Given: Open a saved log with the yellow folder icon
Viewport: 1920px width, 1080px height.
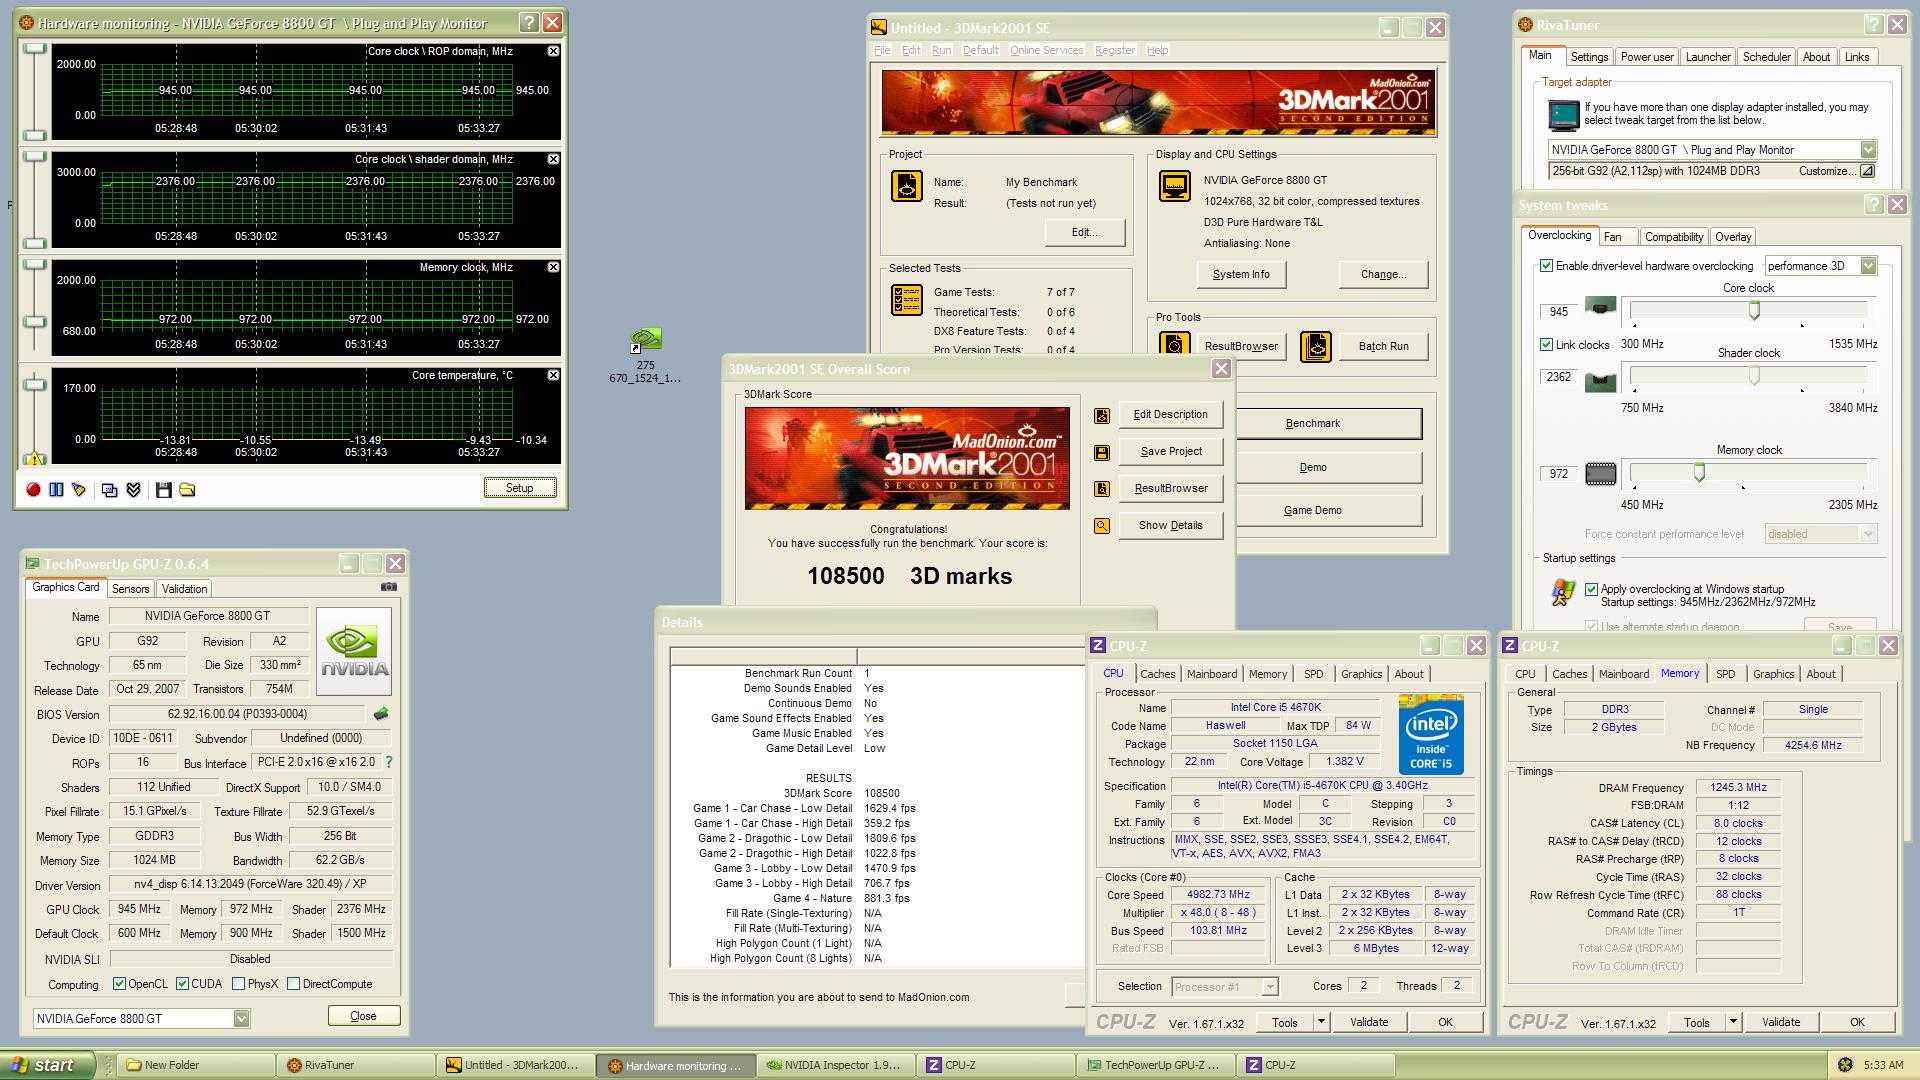Looking at the screenshot, I should (x=187, y=489).
